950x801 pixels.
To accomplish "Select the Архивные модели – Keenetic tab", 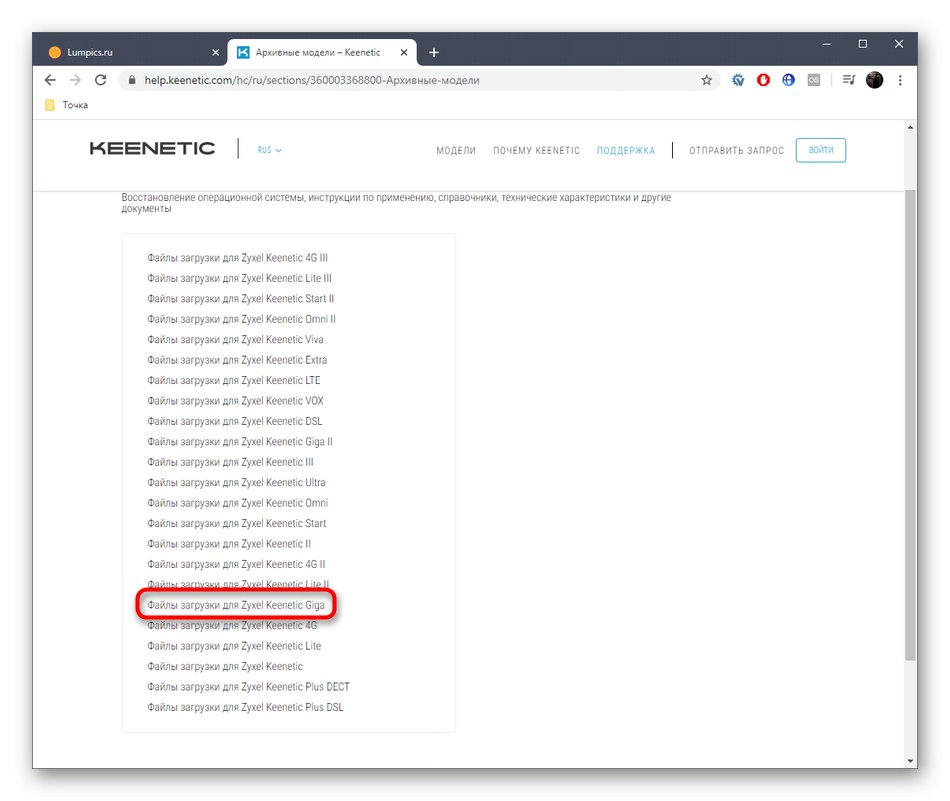I will pos(321,53).
